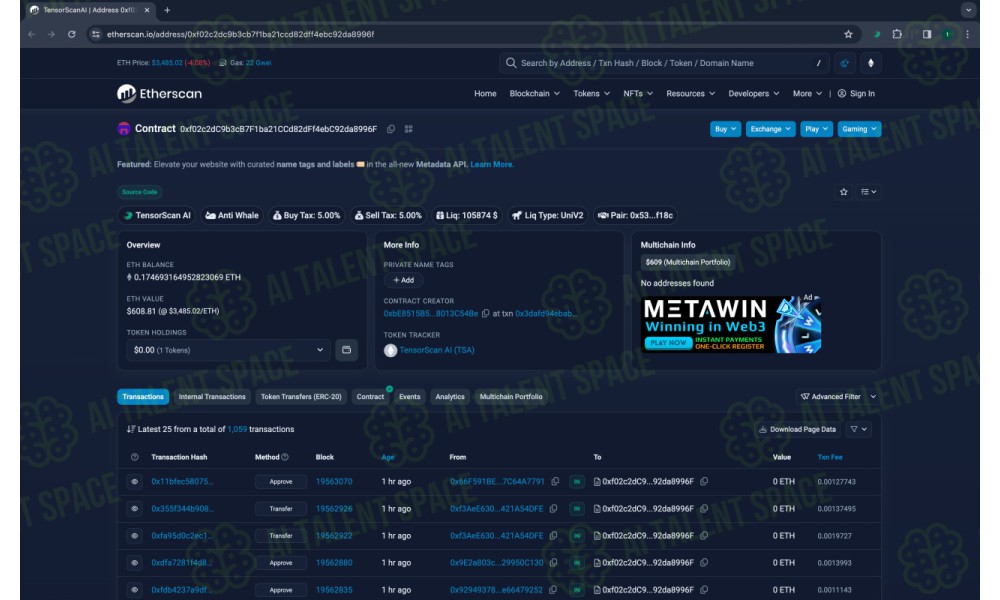Open block 19563070
The width and height of the screenshot is (1000, 600).
[x=334, y=481]
